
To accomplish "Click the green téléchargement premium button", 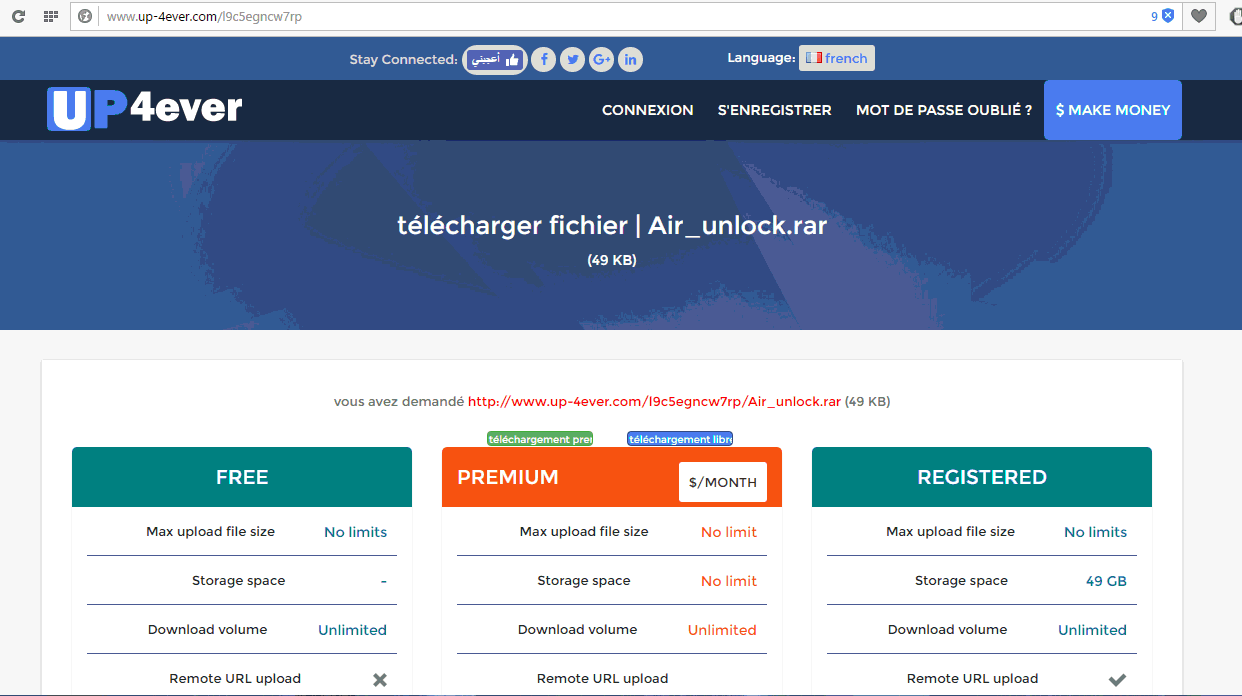I will coord(540,439).
